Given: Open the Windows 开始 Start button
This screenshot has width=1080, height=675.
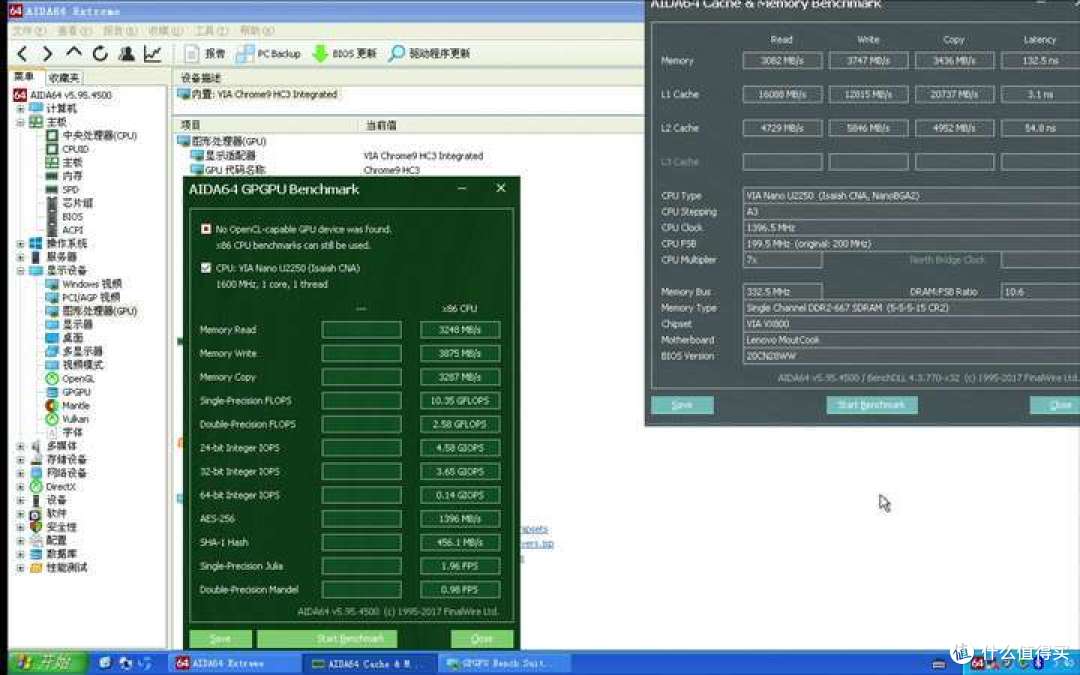Looking at the screenshot, I should tap(47, 663).
